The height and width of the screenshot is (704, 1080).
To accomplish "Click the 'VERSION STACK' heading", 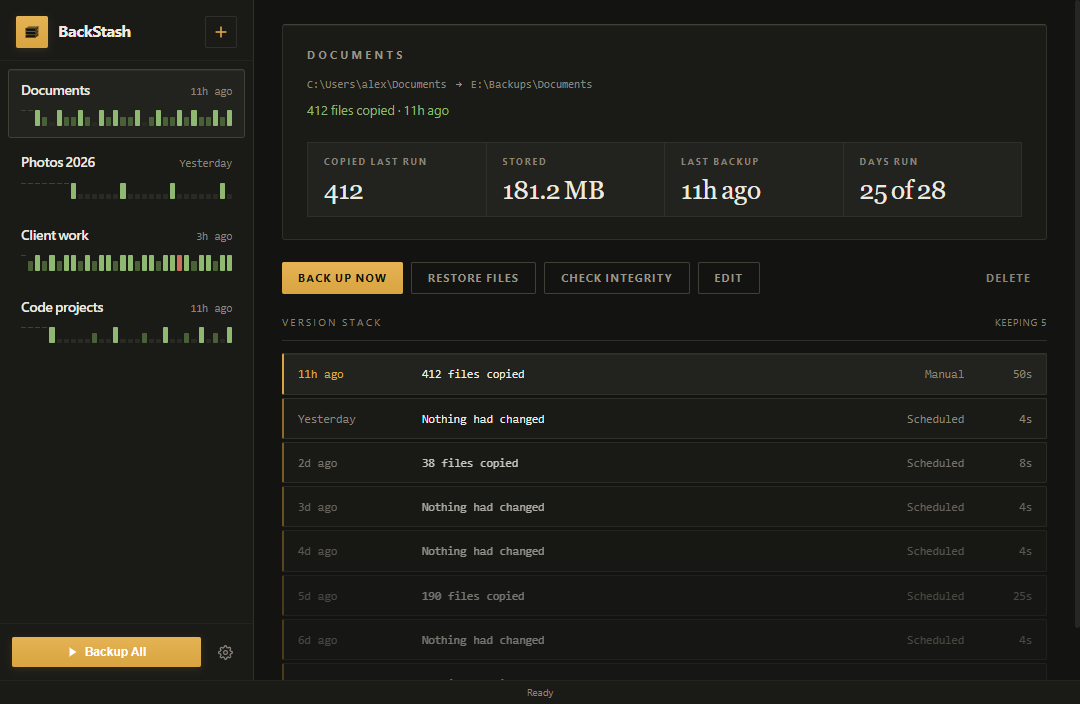I will [331, 322].
